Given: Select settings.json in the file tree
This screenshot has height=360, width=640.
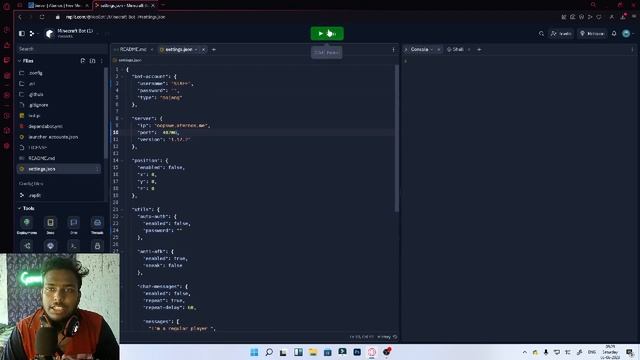Looking at the screenshot, I should [x=59, y=169].
